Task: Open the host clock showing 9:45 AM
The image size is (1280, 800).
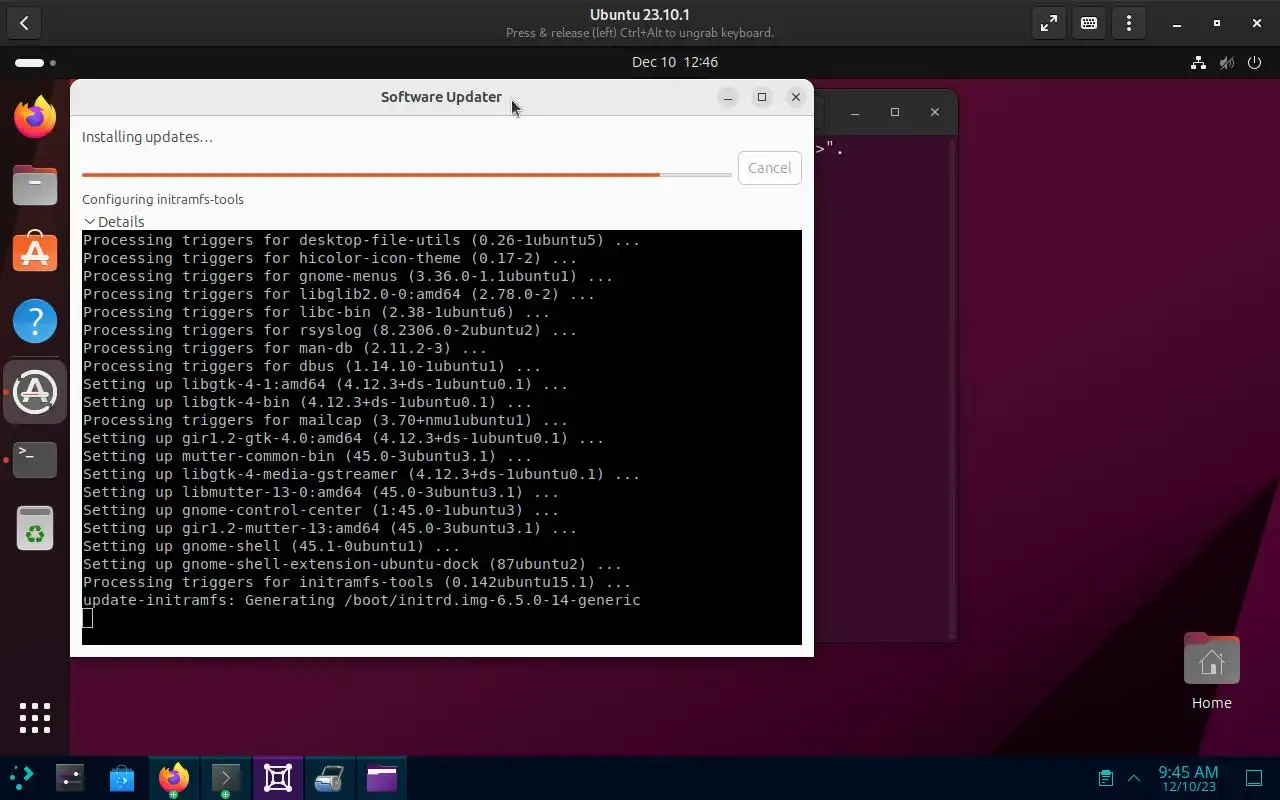Action: 1188,778
